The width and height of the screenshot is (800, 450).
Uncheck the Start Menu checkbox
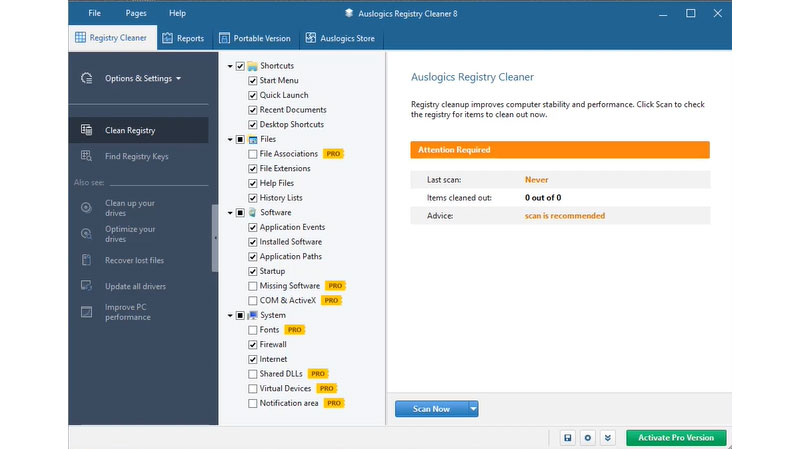[253, 81]
